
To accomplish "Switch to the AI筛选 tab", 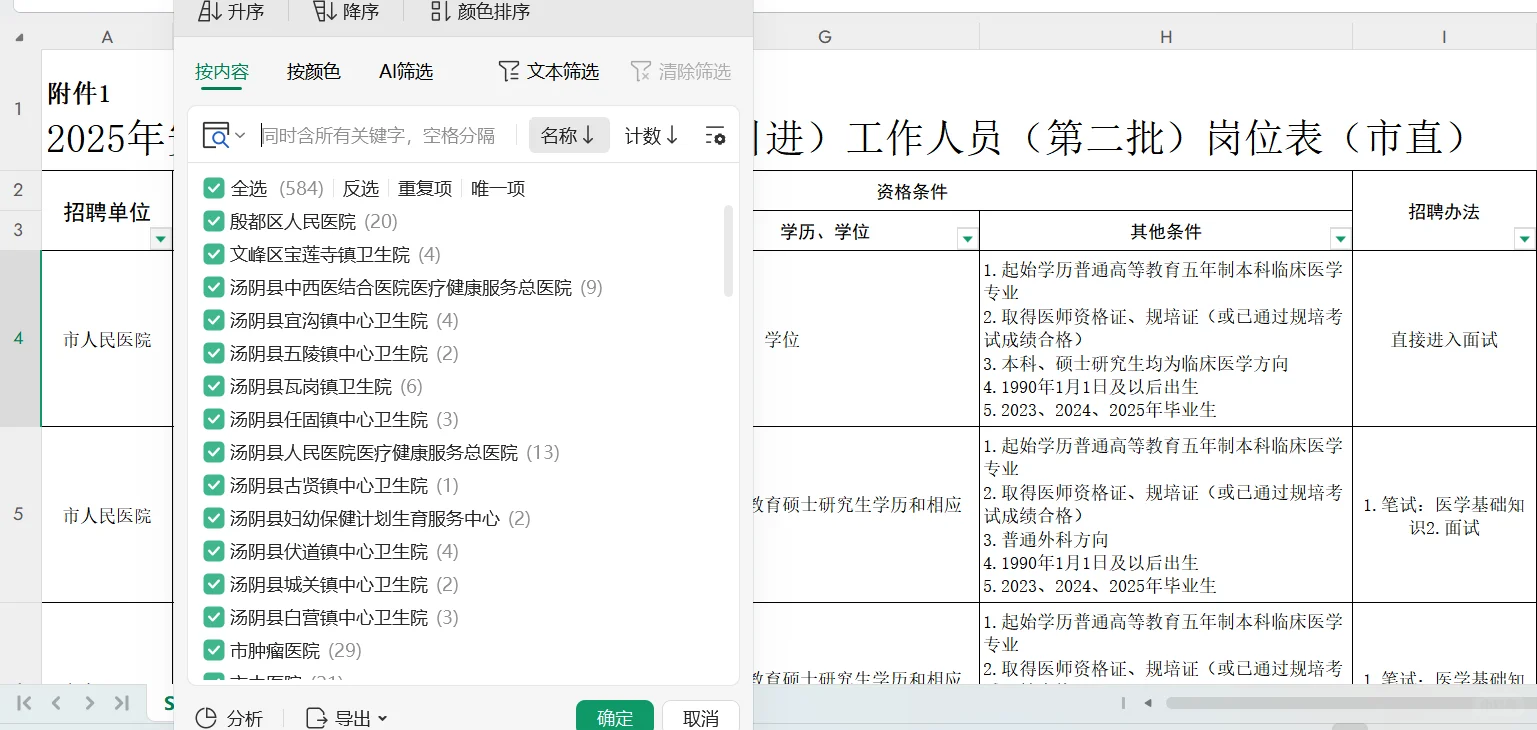I will coord(406,71).
